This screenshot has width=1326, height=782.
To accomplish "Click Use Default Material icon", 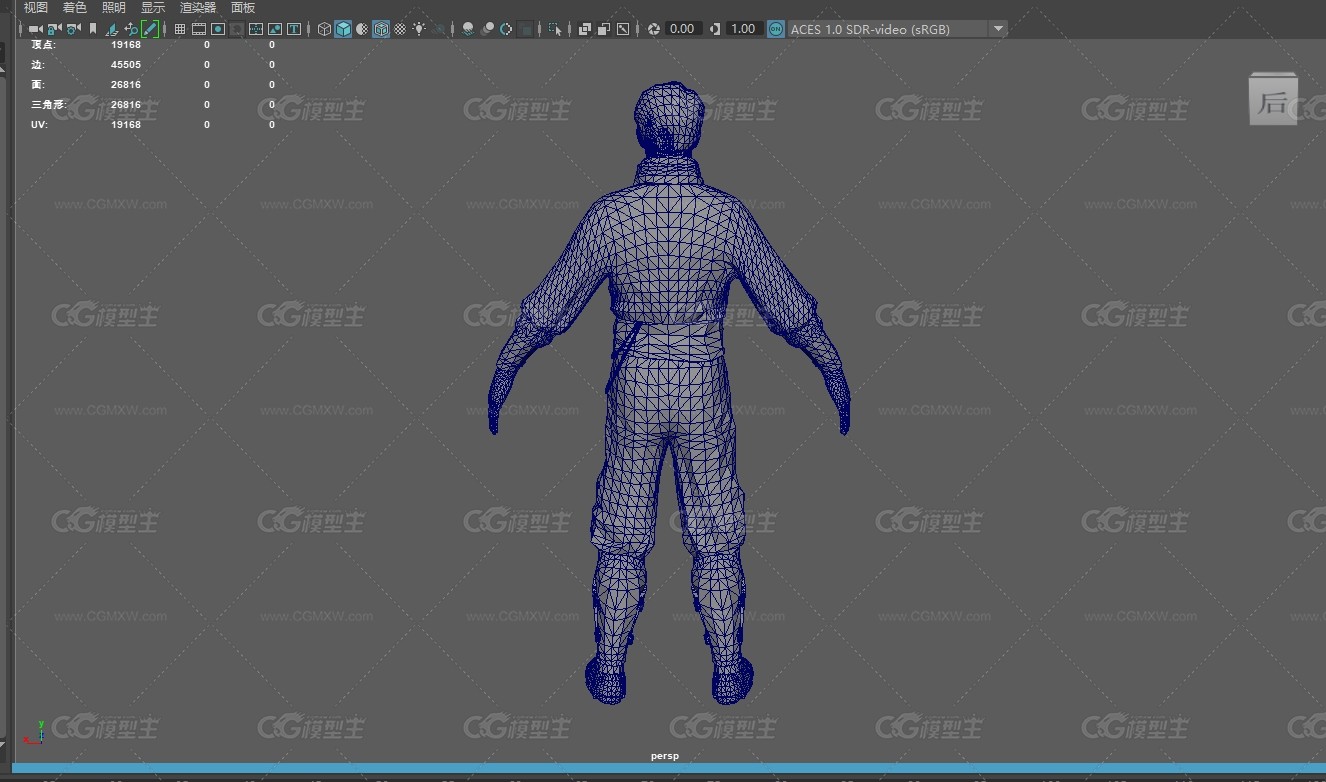I will [x=363, y=29].
